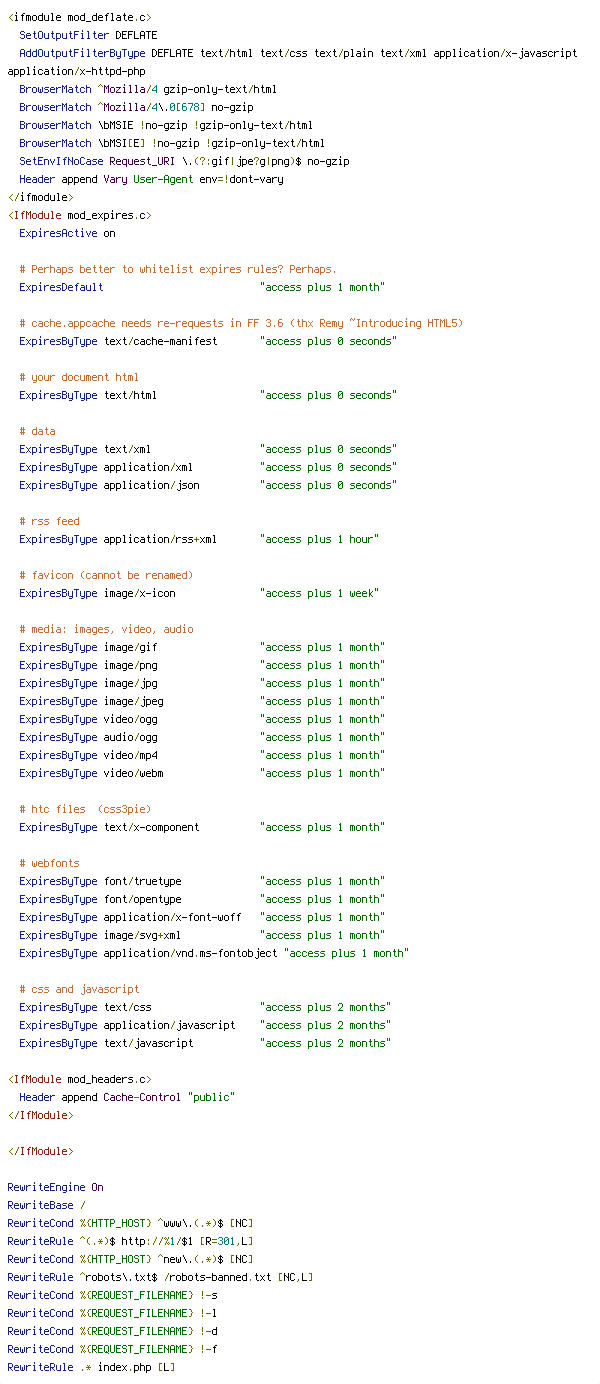
Task: Click the application/rss+xml "access plus 1 hour" value
Action: point(320,539)
